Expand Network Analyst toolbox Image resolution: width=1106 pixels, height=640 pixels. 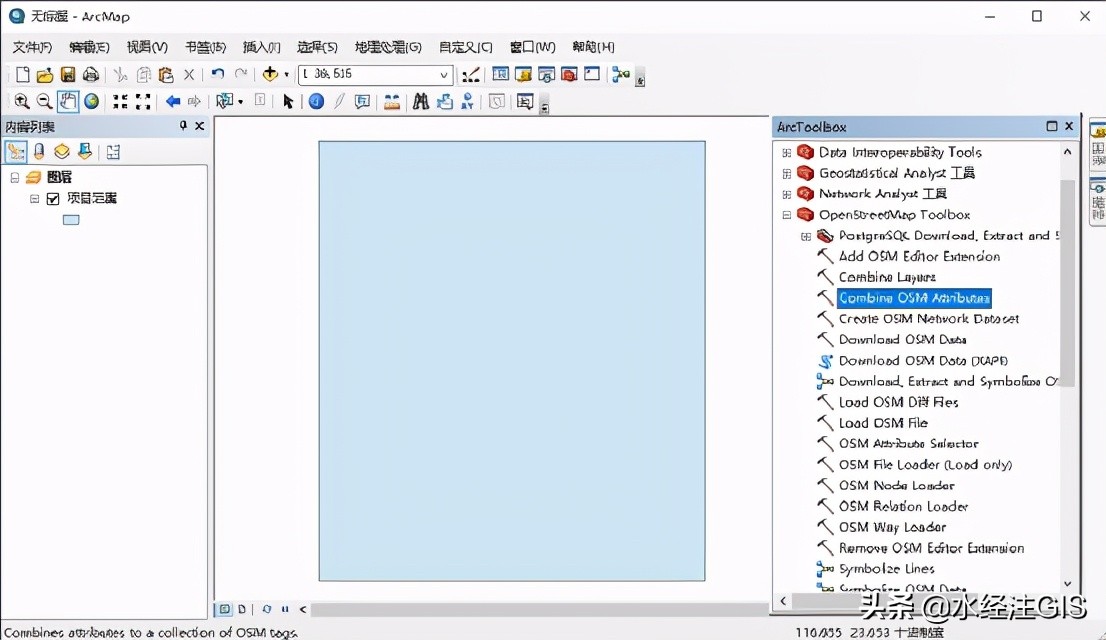tap(786, 194)
